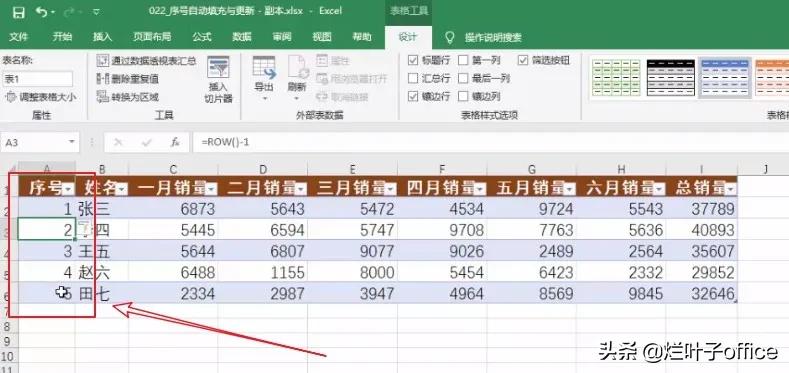The width and height of the screenshot is (789, 373).
Task: Select the 设计 table tools tab
Action: [x=408, y=37]
